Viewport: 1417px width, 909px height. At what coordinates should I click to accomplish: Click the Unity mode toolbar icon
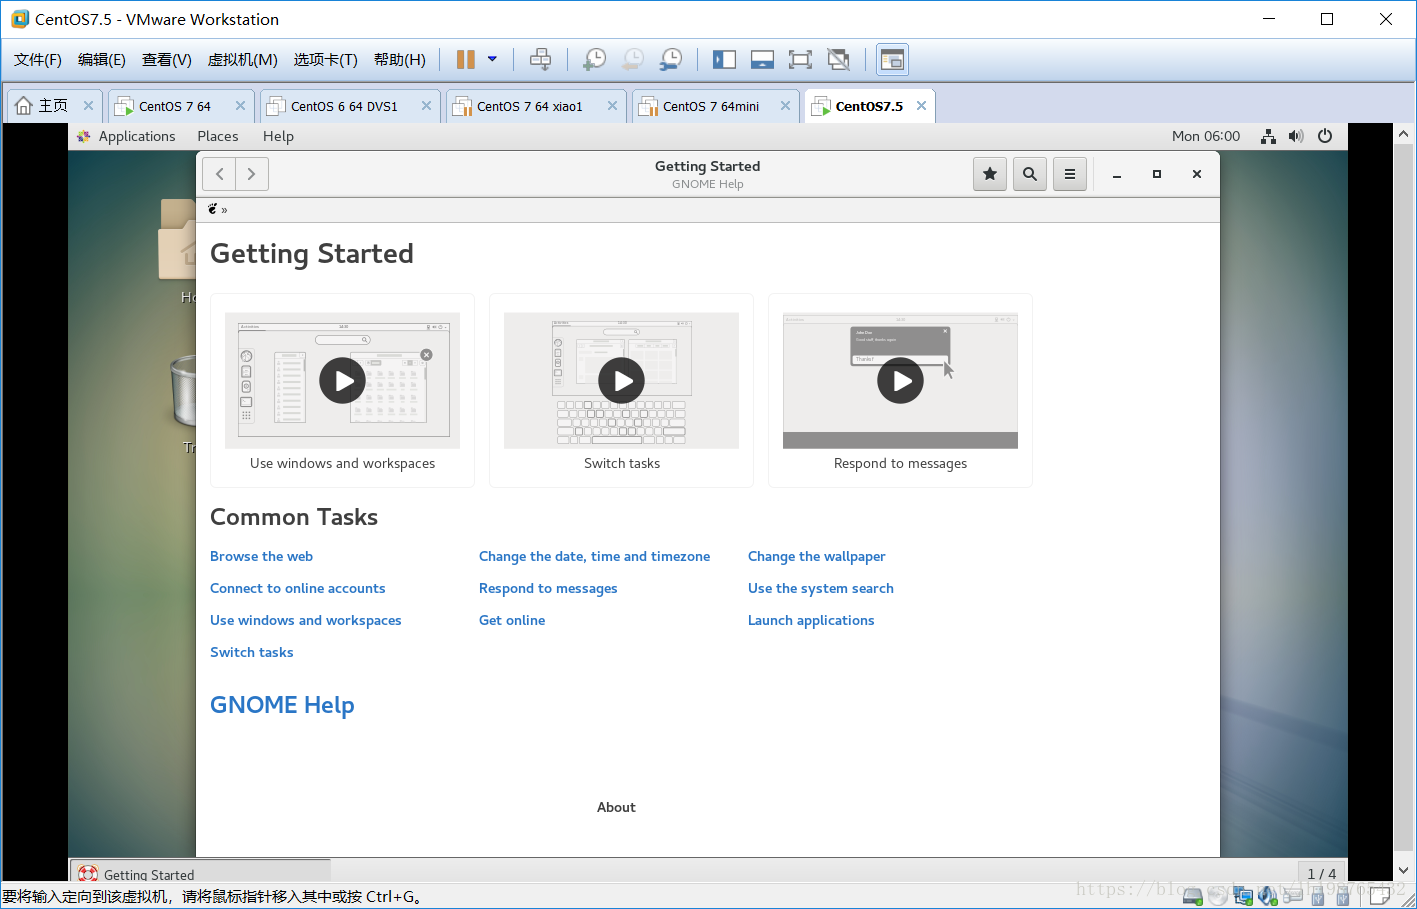click(x=838, y=59)
